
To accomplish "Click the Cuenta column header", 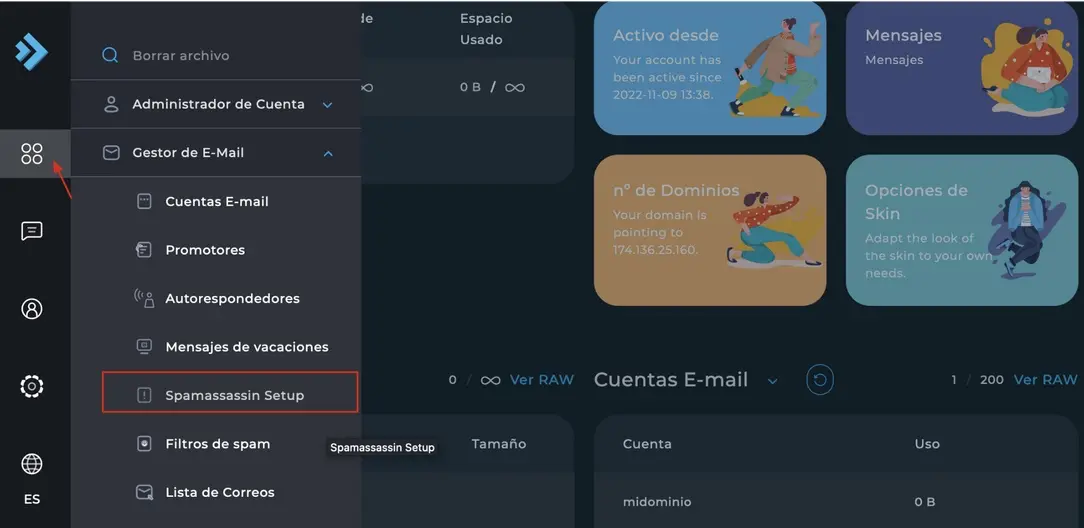I will click(x=647, y=444).
